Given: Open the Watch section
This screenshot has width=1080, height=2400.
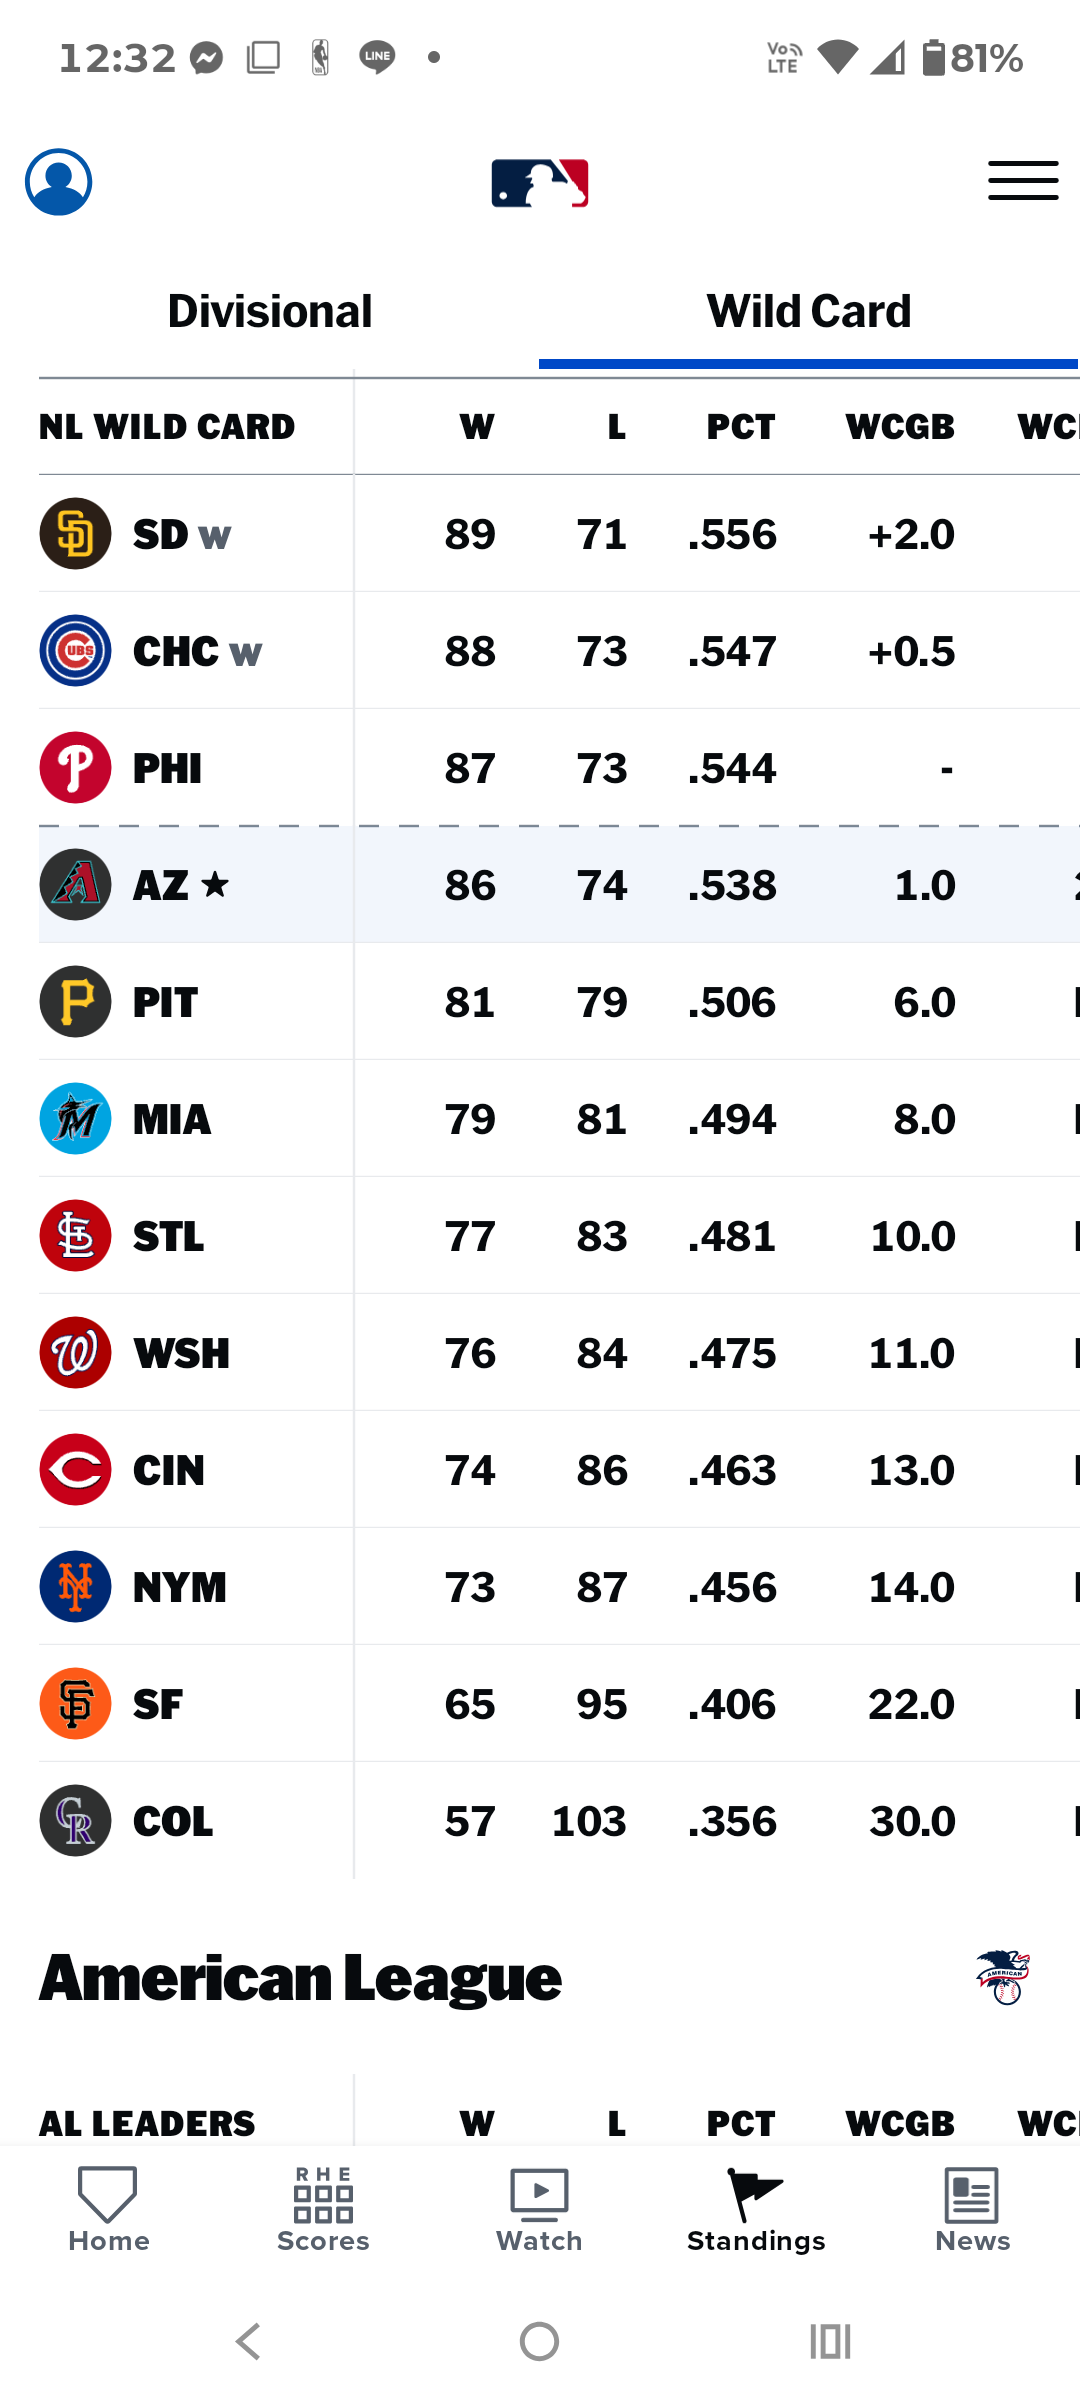Looking at the screenshot, I should (539, 2210).
